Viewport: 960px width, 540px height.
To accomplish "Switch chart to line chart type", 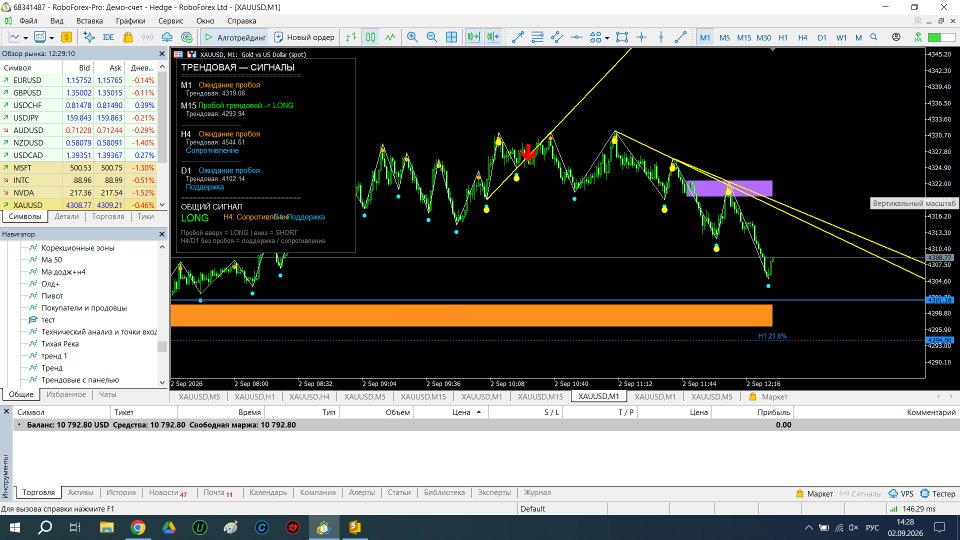I will tap(390, 37).
